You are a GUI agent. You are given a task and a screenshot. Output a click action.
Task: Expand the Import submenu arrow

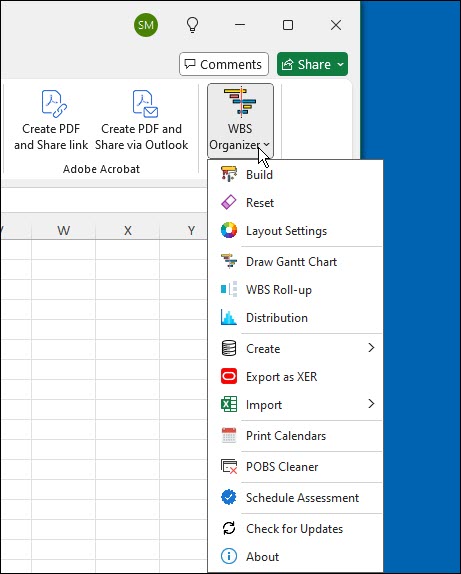[x=371, y=404]
